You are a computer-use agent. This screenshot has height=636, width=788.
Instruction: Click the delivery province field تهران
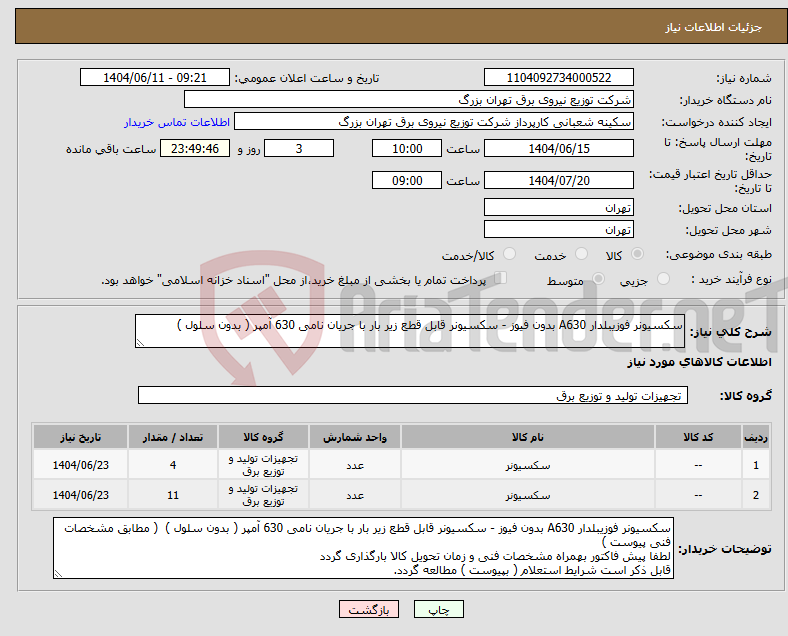(559, 207)
